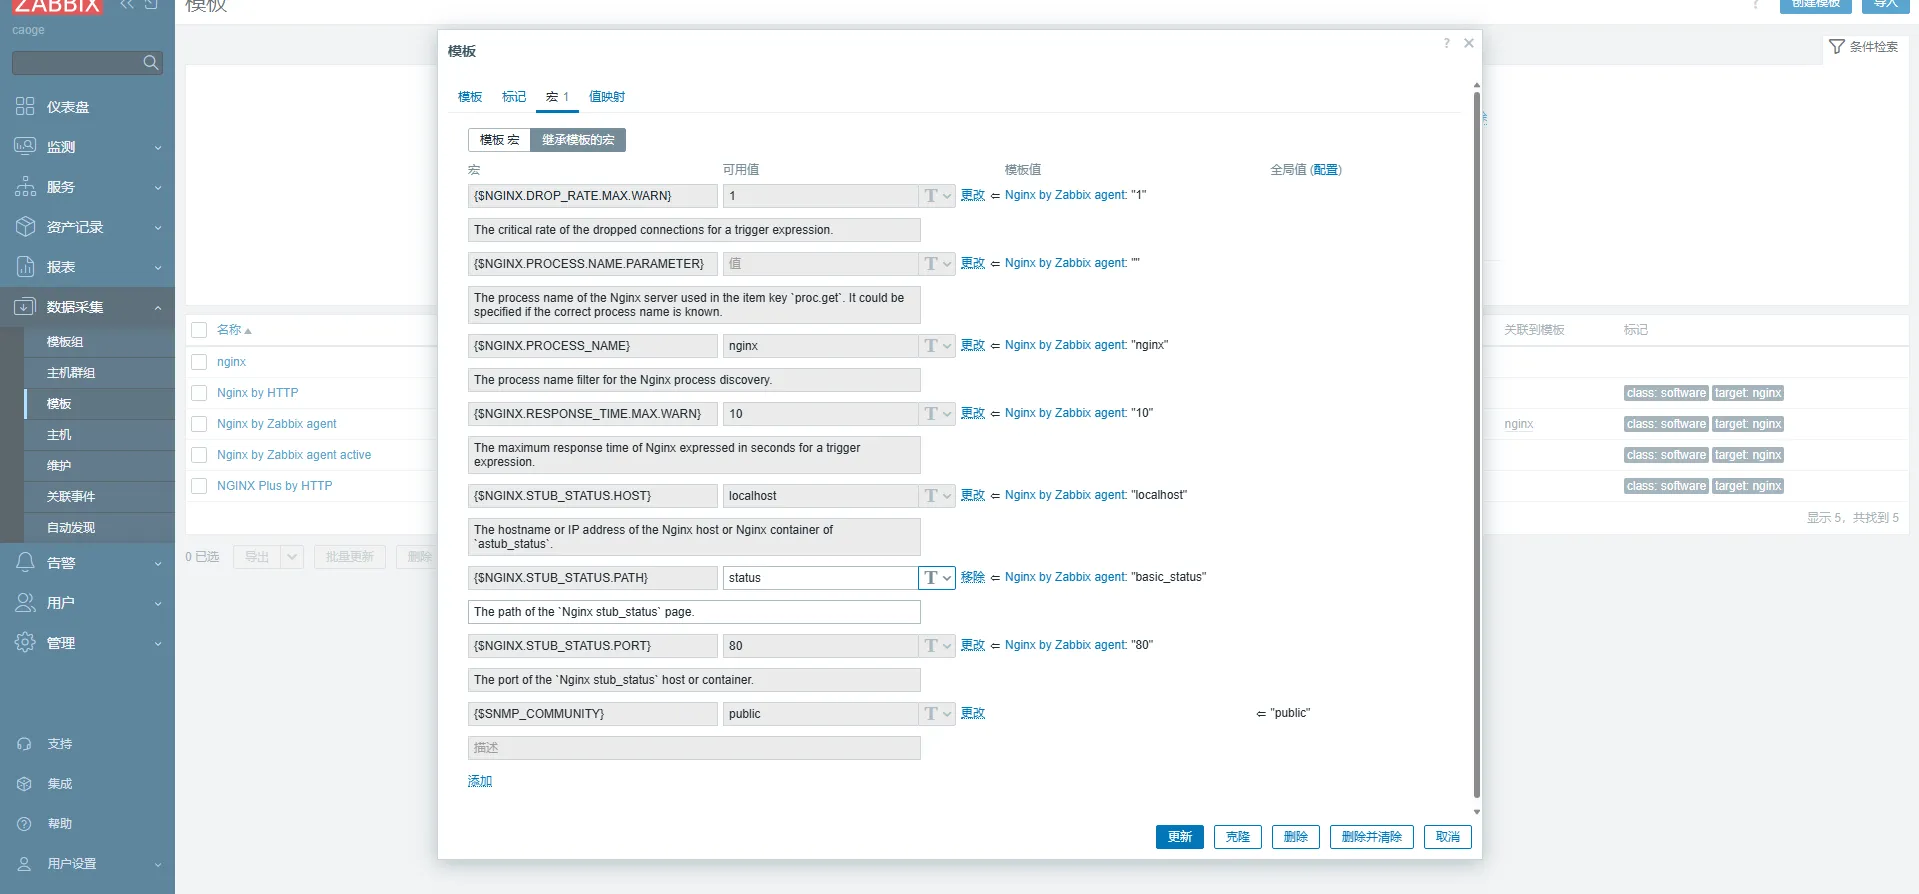Check the Nginx by Zabbix agent checkbox
Image resolution: width=1919 pixels, height=894 pixels.
tap(199, 424)
